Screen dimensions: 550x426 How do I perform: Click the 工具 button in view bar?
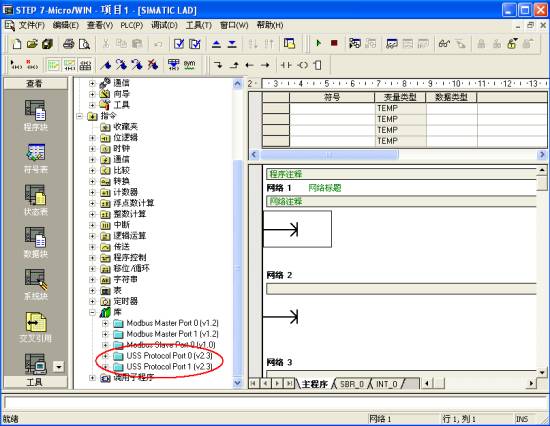click(x=35, y=382)
